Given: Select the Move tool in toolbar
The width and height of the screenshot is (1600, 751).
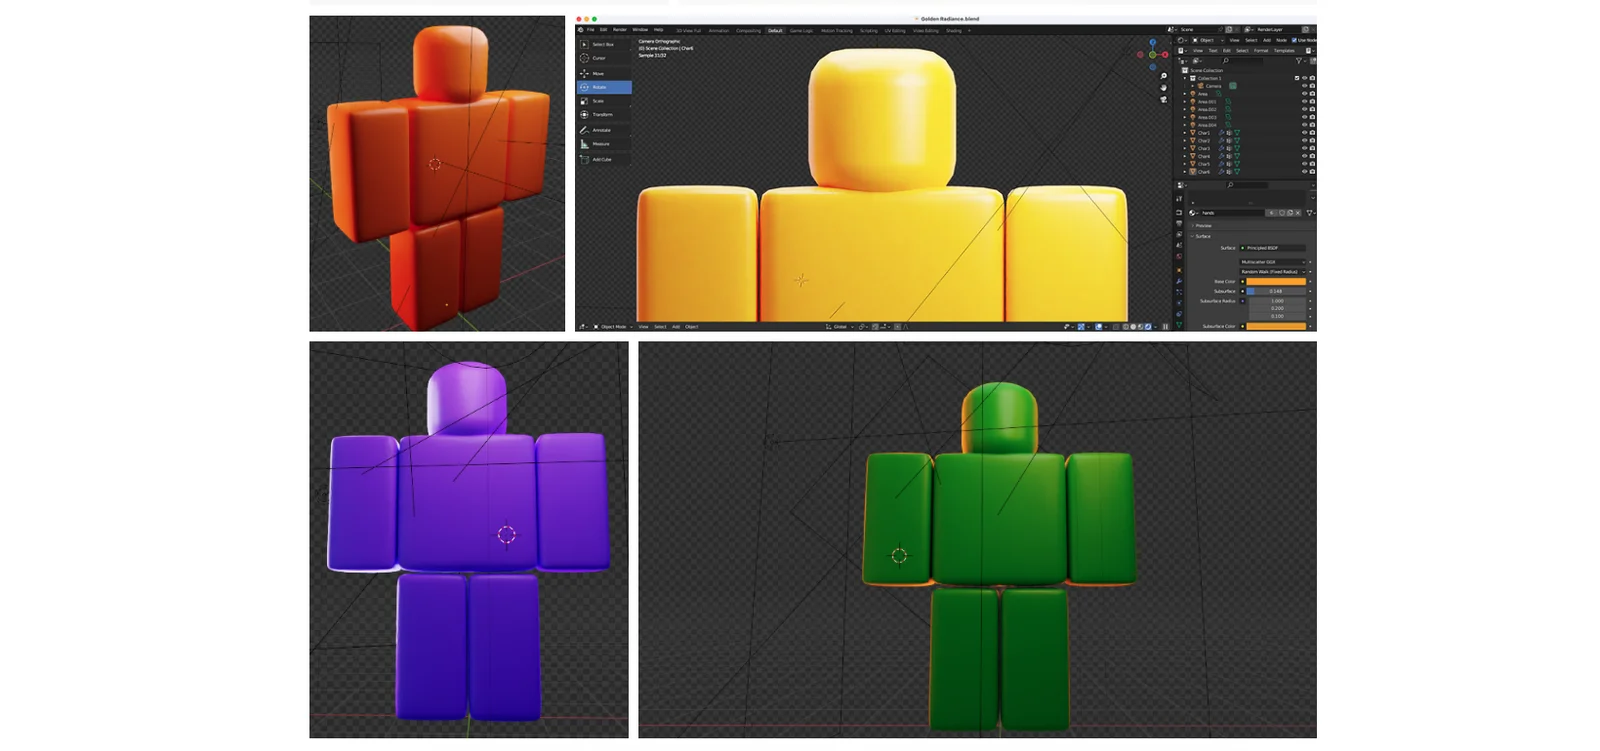Looking at the screenshot, I should (x=597, y=73).
